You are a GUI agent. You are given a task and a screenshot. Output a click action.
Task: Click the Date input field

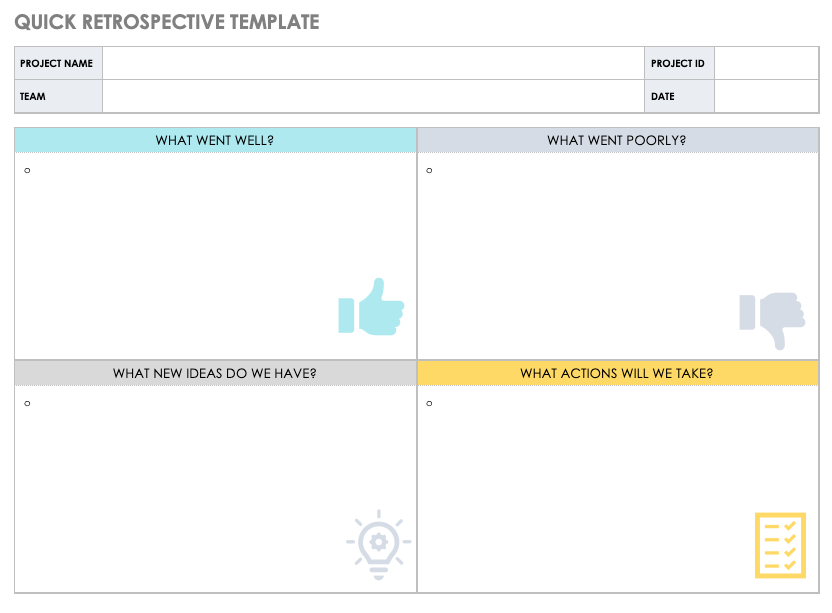click(766, 97)
